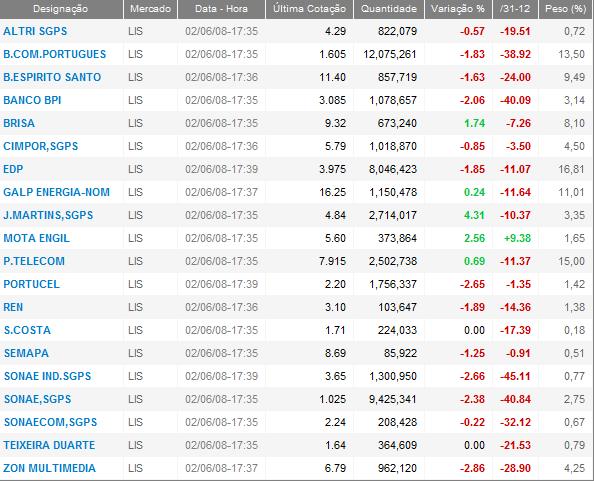Select the 103,647 quantity cell
The image size is (594, 482).
(397, 307)
